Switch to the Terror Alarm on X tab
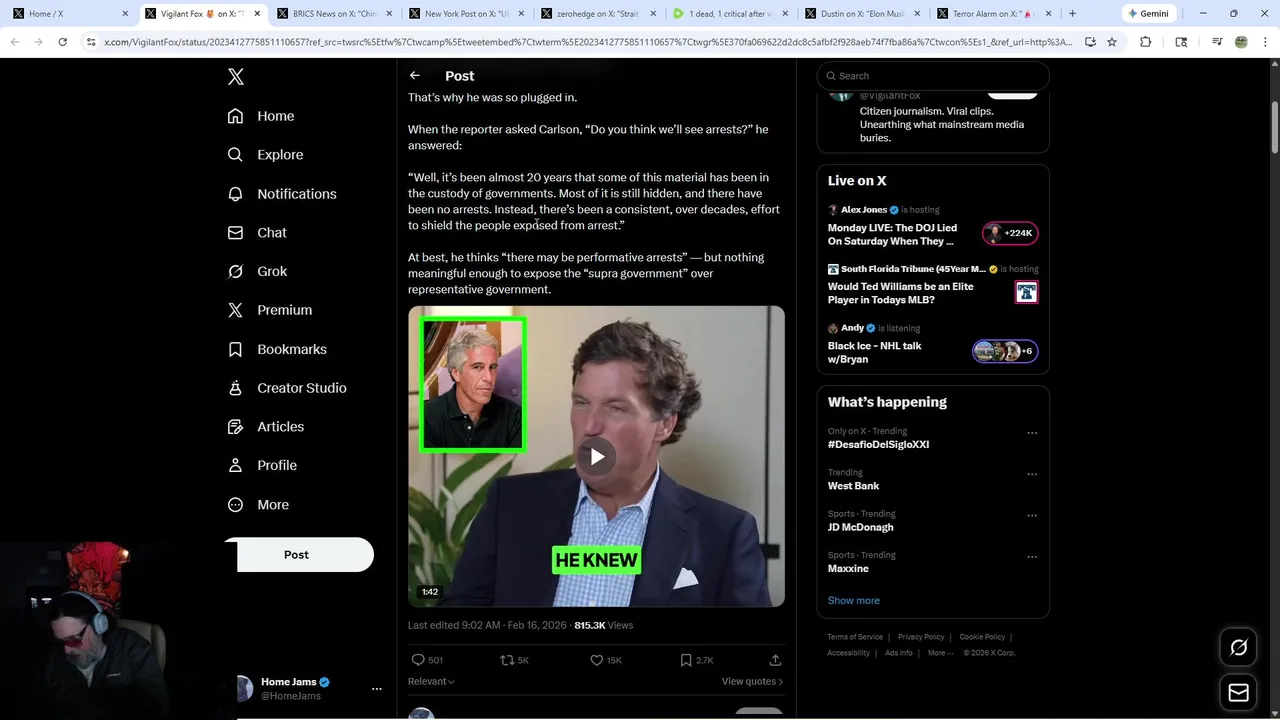This screenshot has height=720, width=1280. [993, 14]
